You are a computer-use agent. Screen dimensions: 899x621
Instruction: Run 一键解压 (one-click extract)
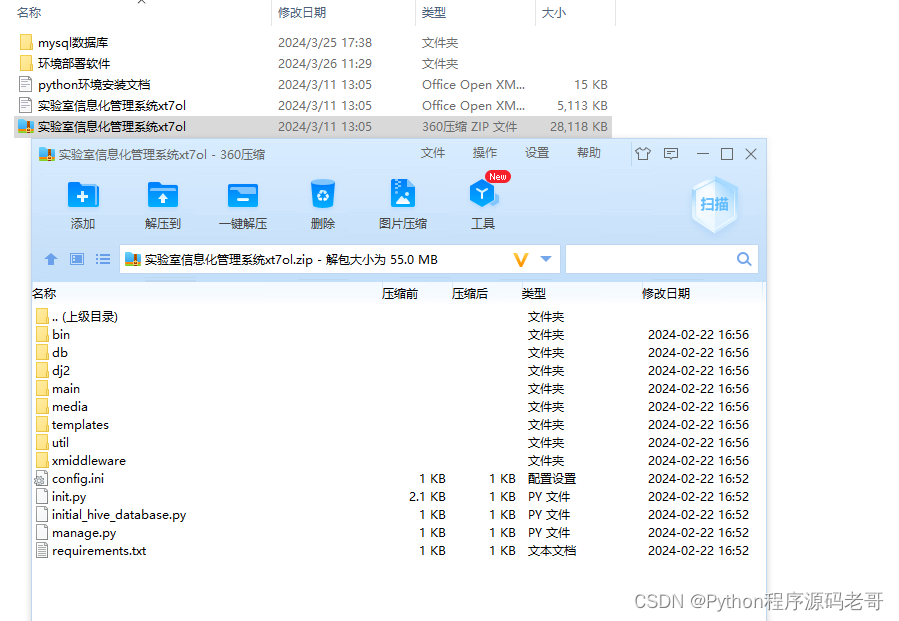[241, 198]
